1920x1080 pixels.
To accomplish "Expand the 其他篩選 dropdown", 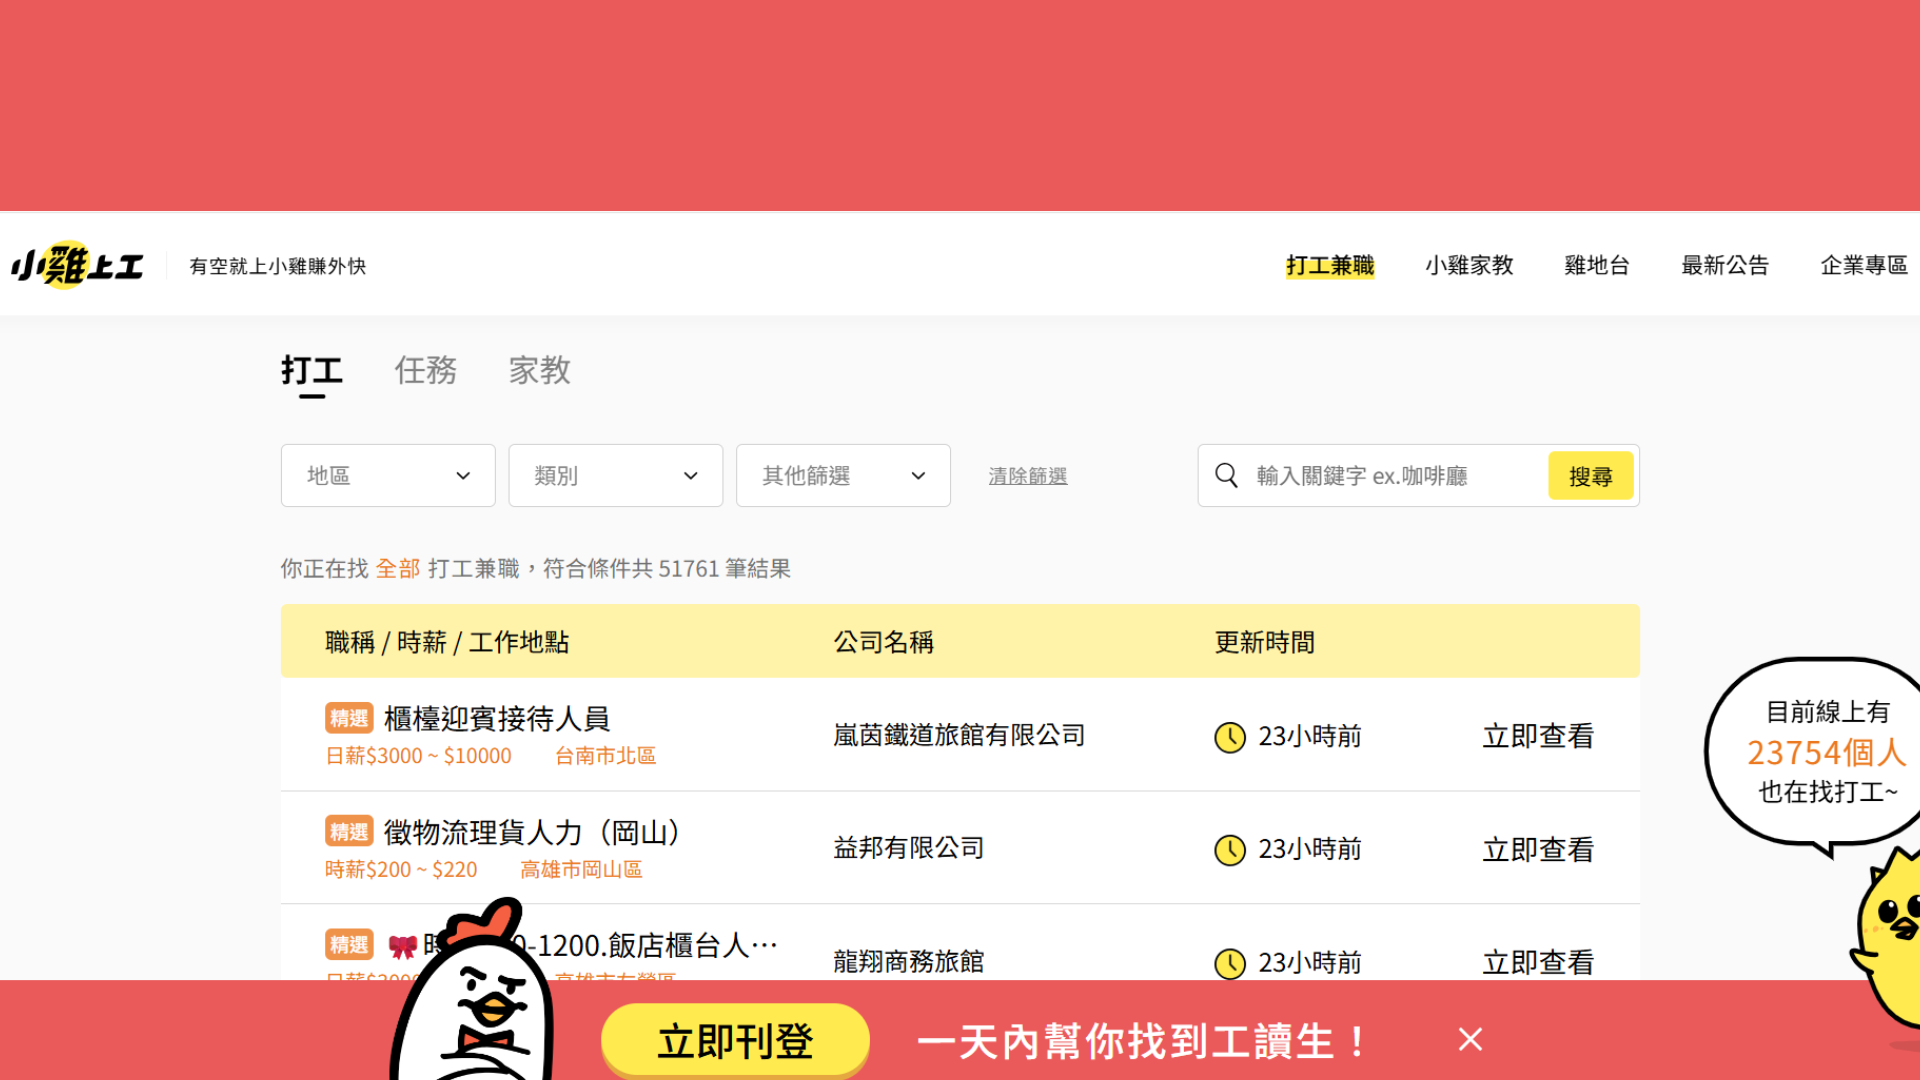I will (x=843, y=476).
